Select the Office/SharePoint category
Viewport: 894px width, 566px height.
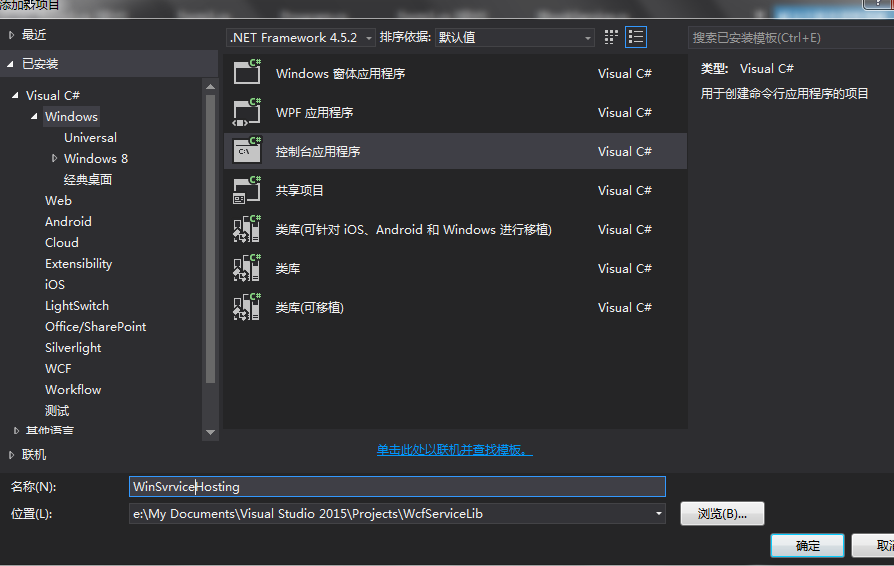click(95, 327)
